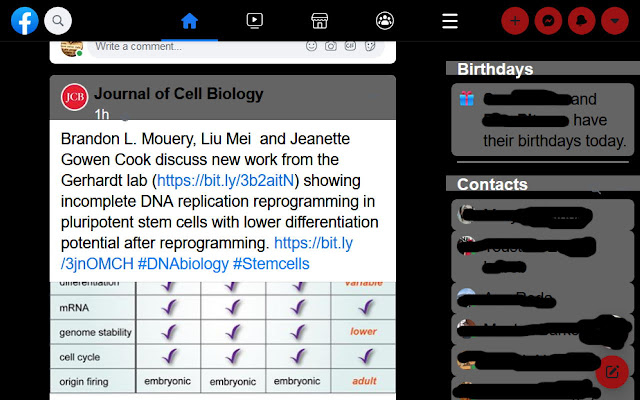Click the Create plus button

[x=515, y=20]
